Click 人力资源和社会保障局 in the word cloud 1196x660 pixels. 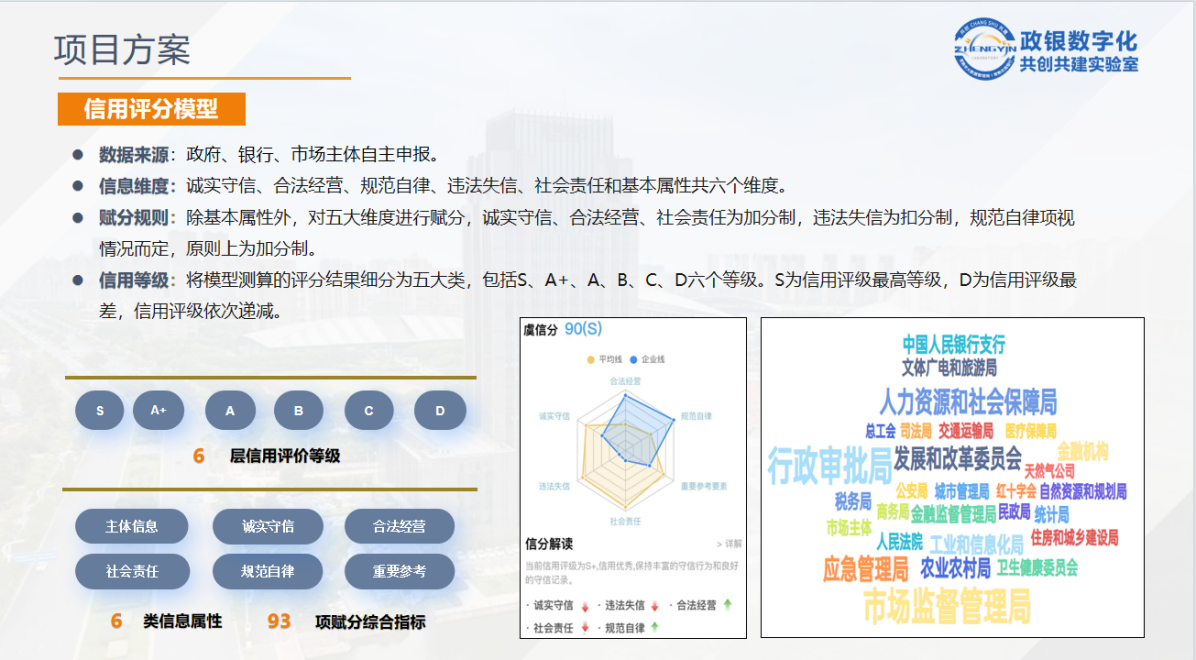click(968, 402)
